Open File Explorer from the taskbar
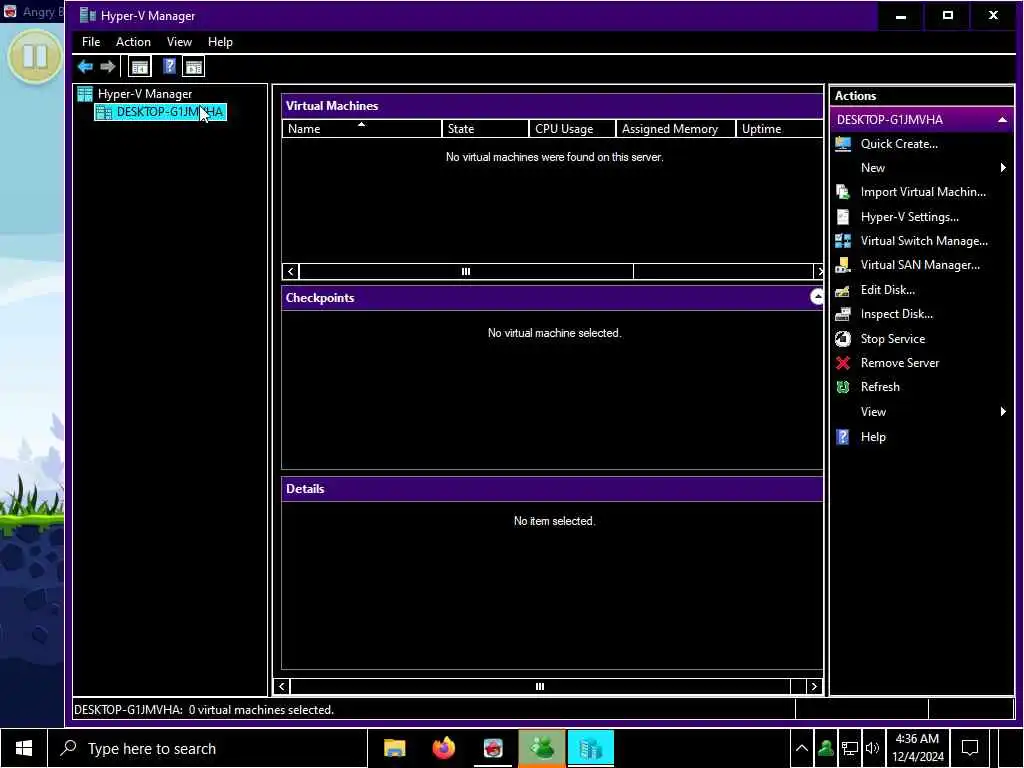 (394, 748)
